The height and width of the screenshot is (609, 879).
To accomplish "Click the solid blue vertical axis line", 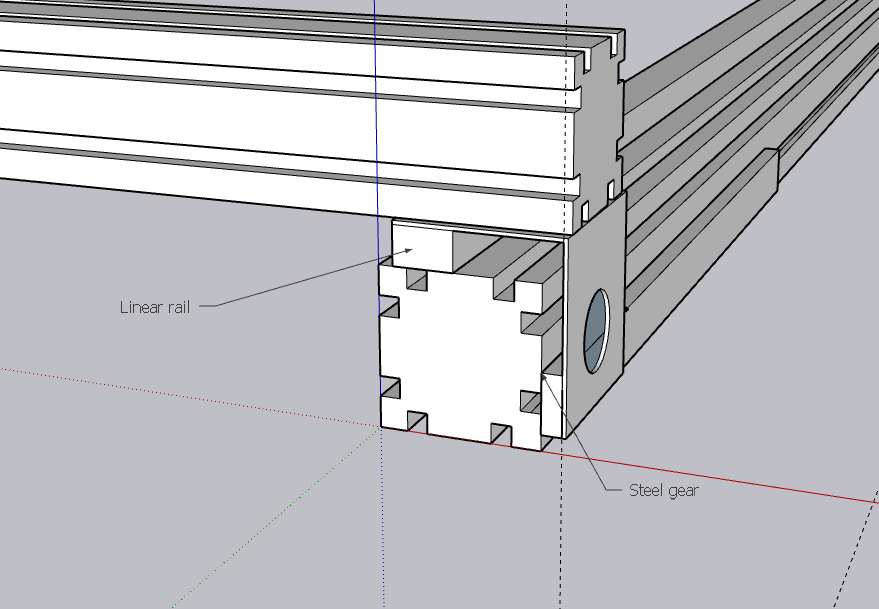I will pyautogui.click(x=376, y=100).
